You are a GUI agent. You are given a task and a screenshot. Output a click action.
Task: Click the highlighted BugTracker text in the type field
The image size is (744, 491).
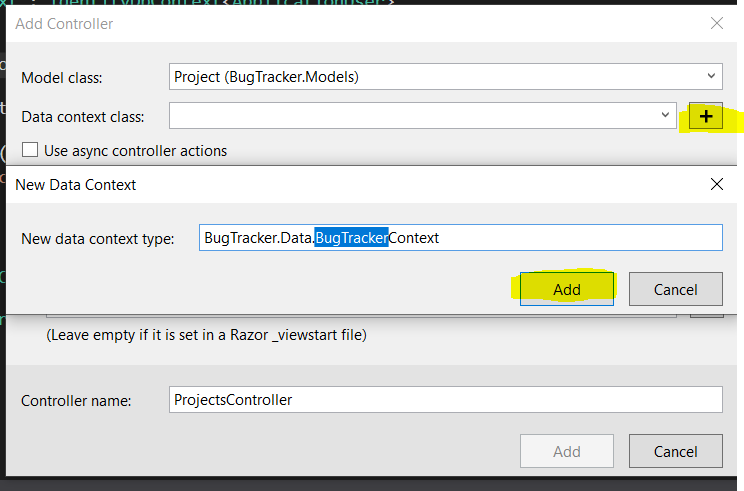[x=351, y=238]
